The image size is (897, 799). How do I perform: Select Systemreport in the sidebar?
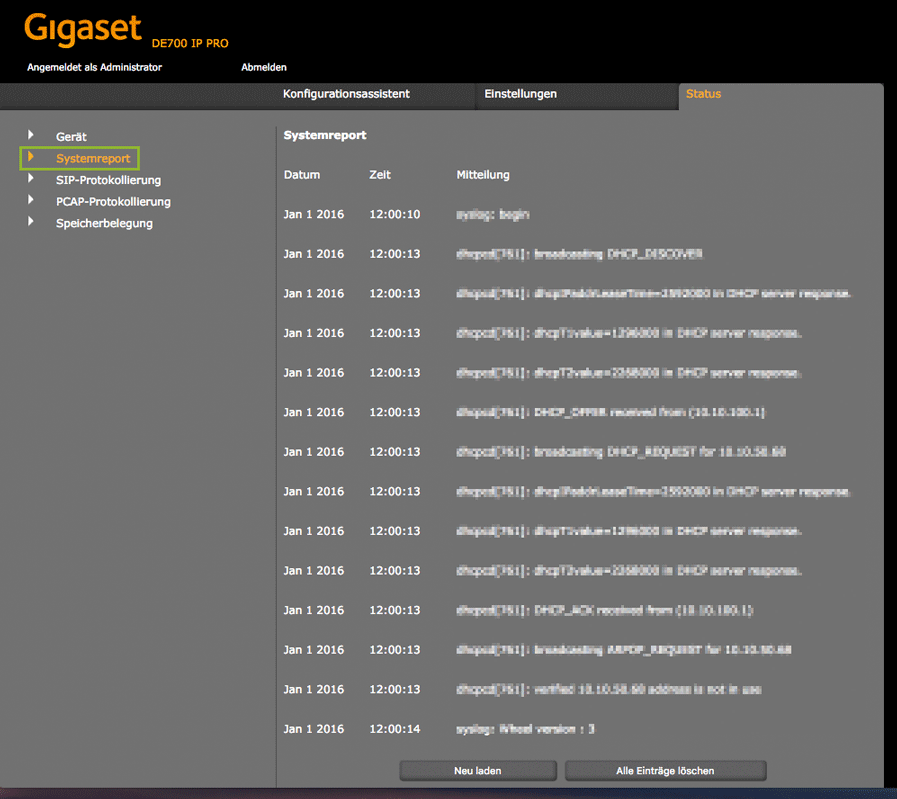(93, 159)
